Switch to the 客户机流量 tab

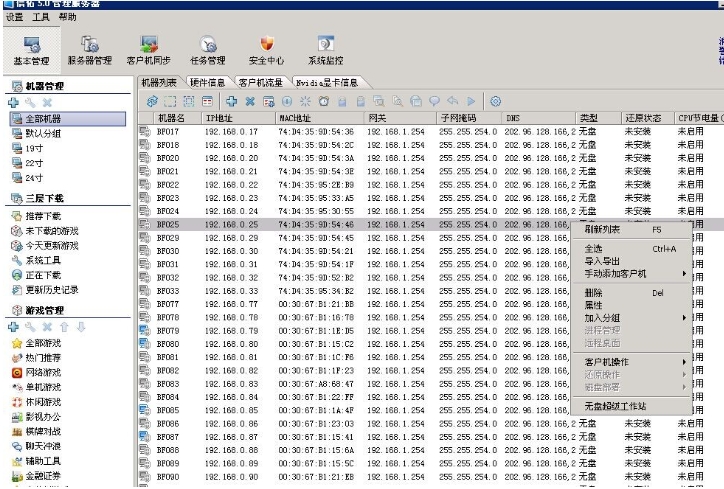pyautogui.click(x=261, y=83)
